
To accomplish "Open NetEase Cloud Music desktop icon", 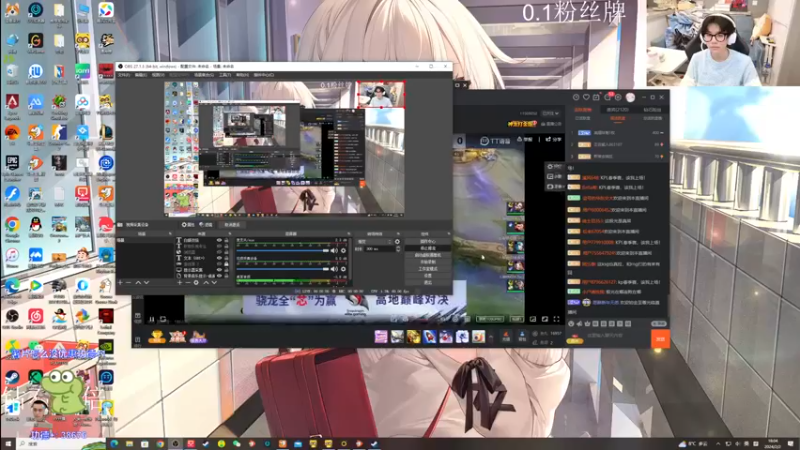I will tap(36, 319).
